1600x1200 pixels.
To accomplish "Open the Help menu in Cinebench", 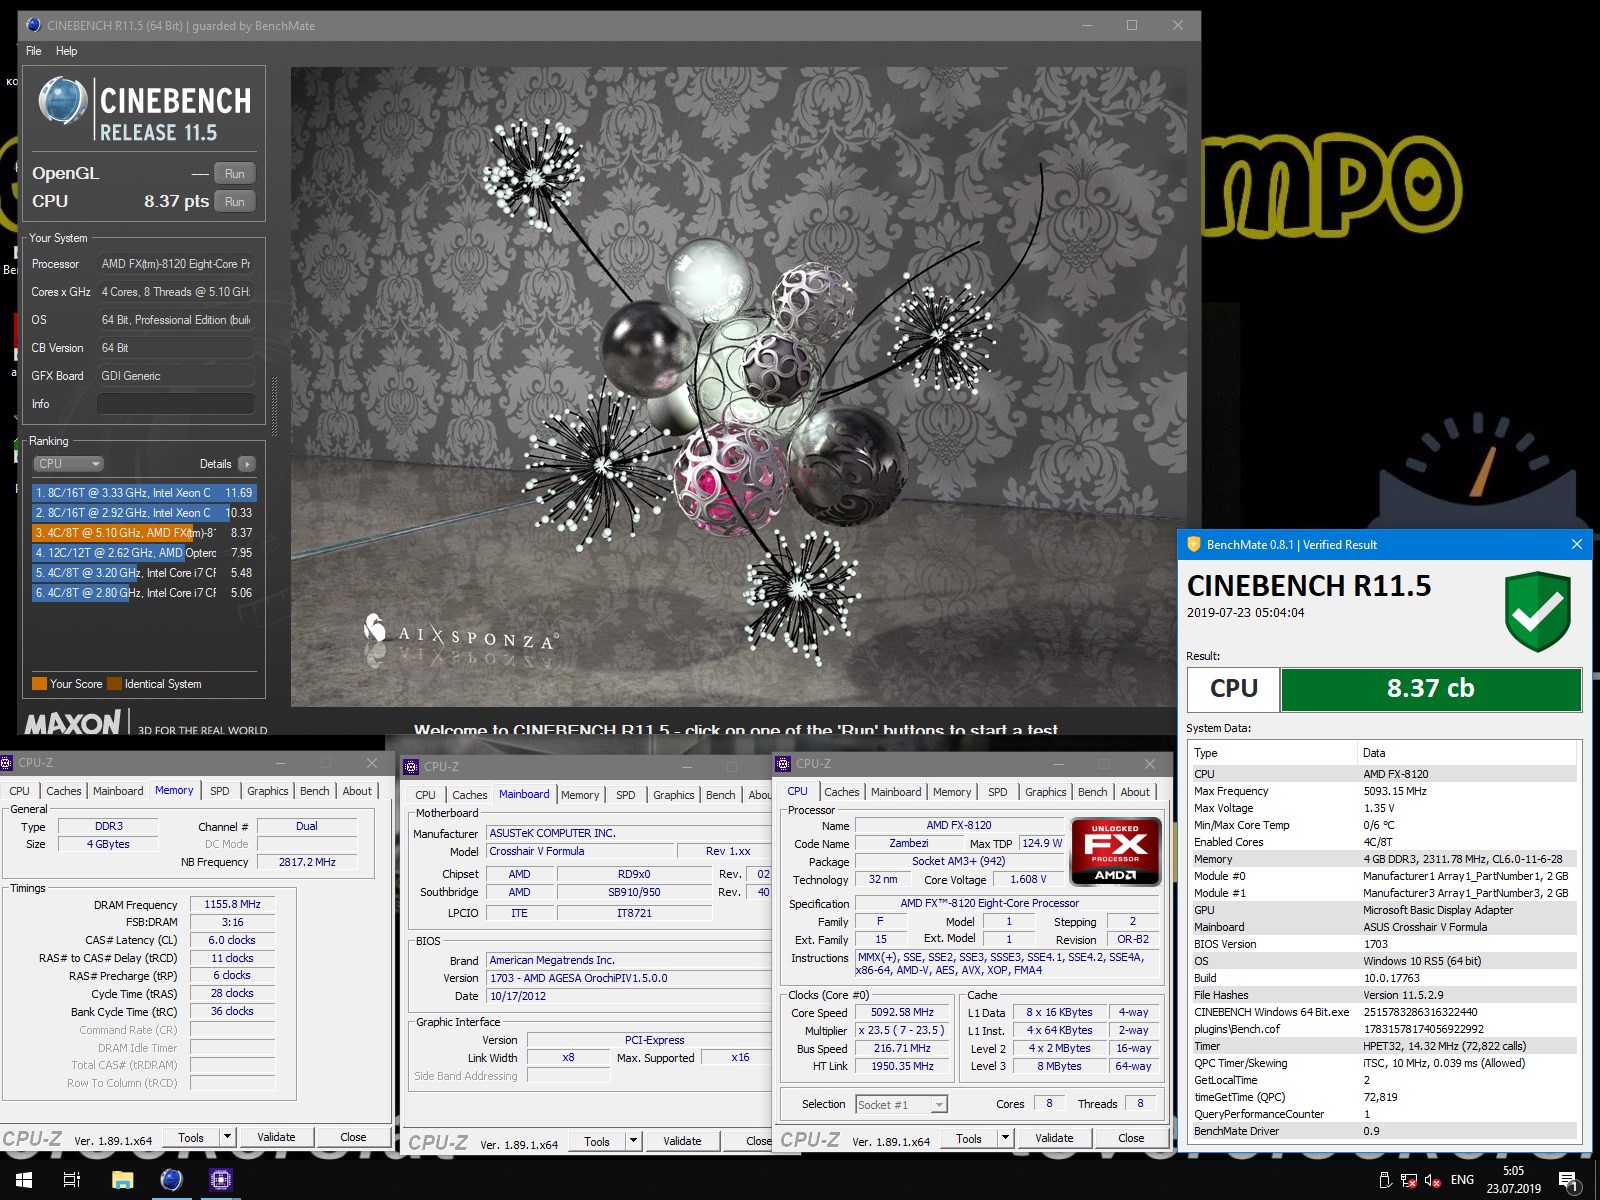I will [x=67, y=51].
